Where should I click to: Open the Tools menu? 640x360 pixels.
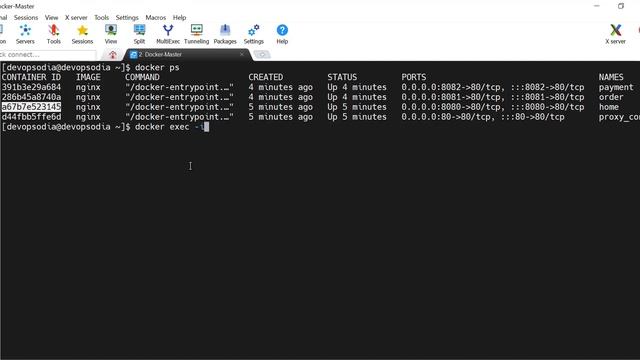101,18
